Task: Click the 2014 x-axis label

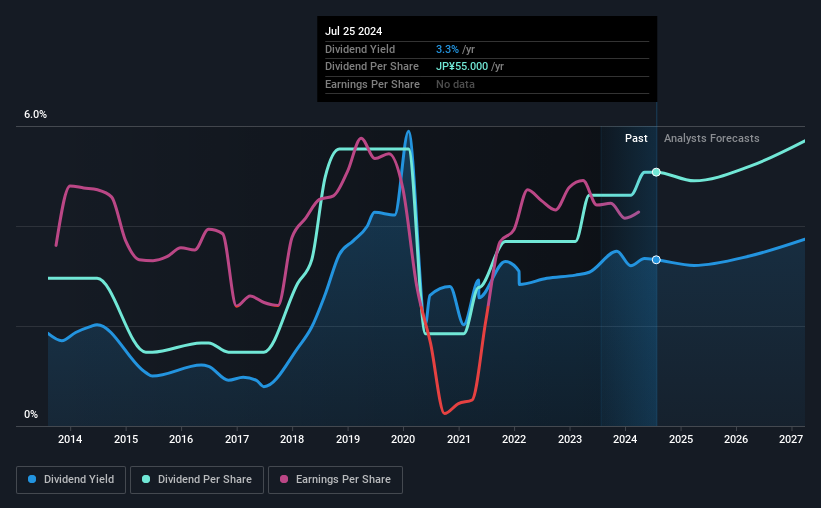Action: point(70,439)
